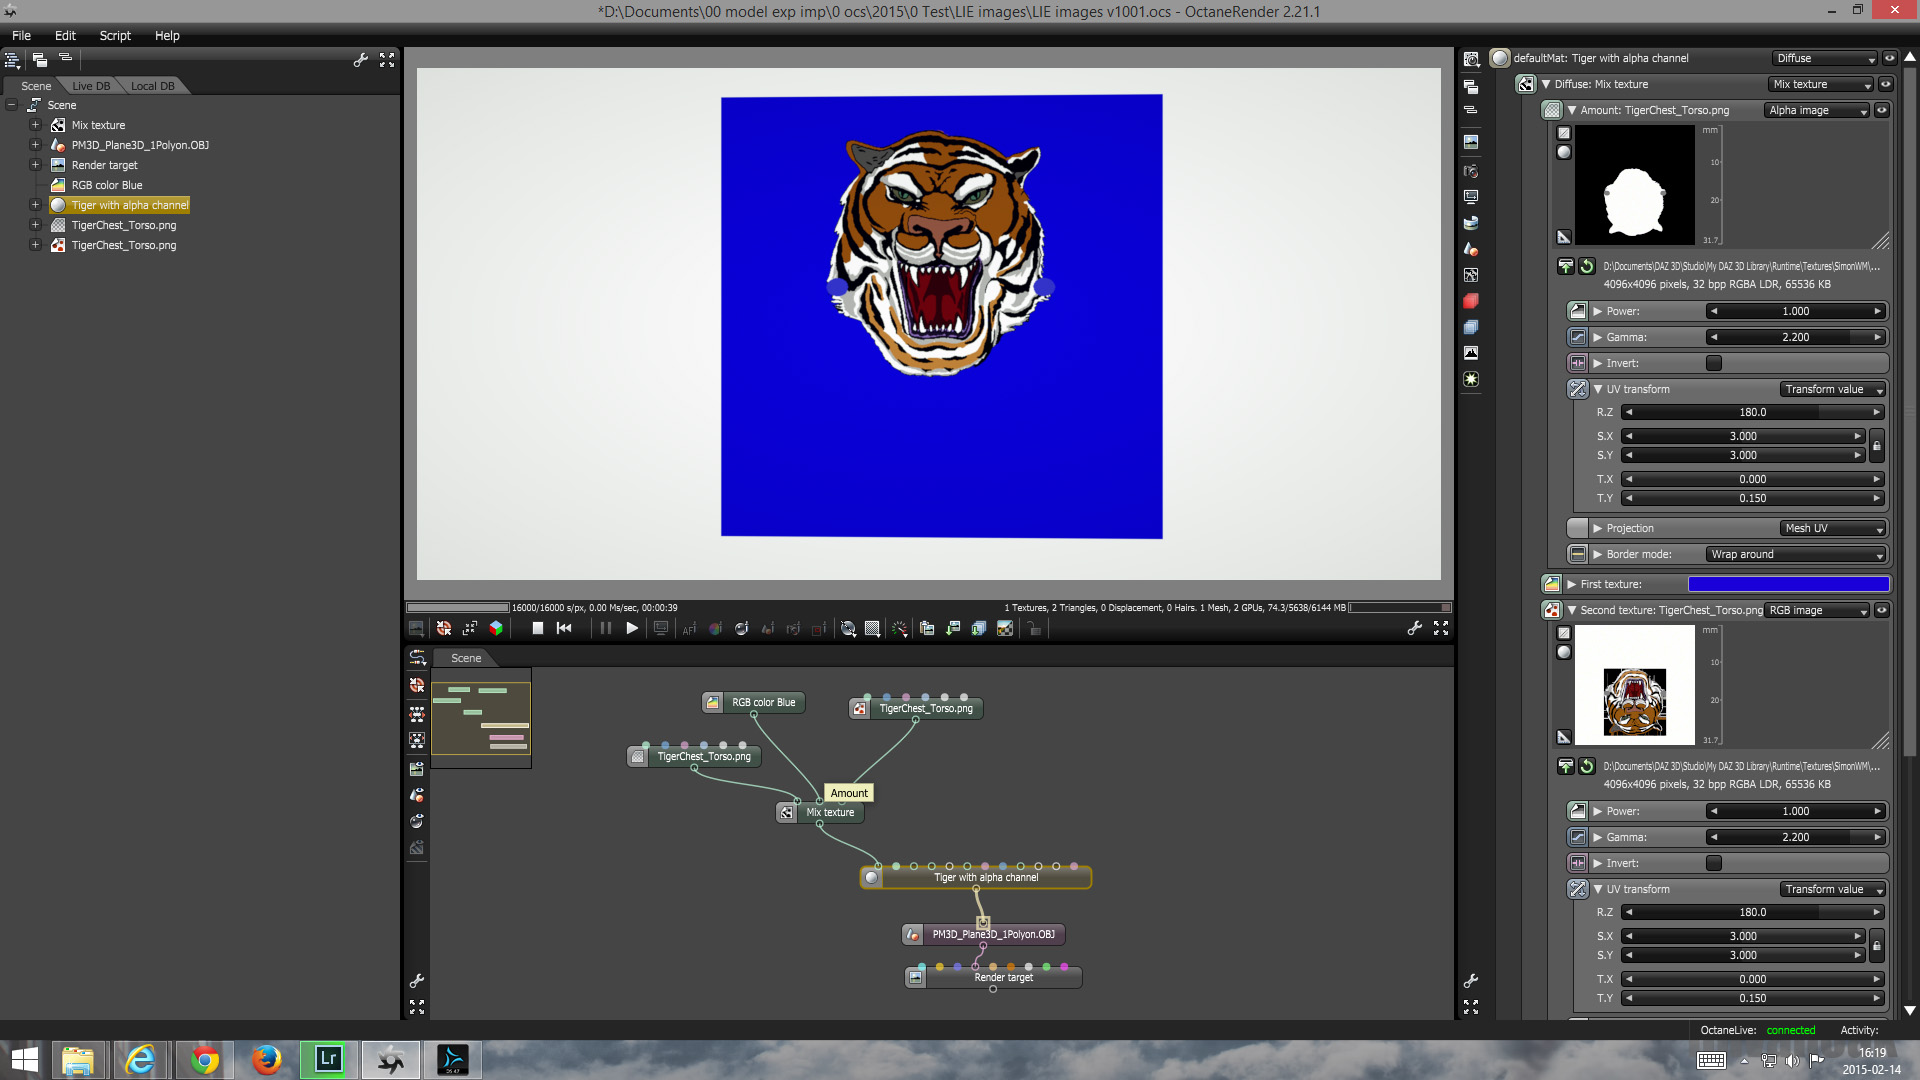Viewport: 1920px width, 1080px height.
Task: Open the Projection Mesh UV dropdown
Action: tap(1834, 528)
